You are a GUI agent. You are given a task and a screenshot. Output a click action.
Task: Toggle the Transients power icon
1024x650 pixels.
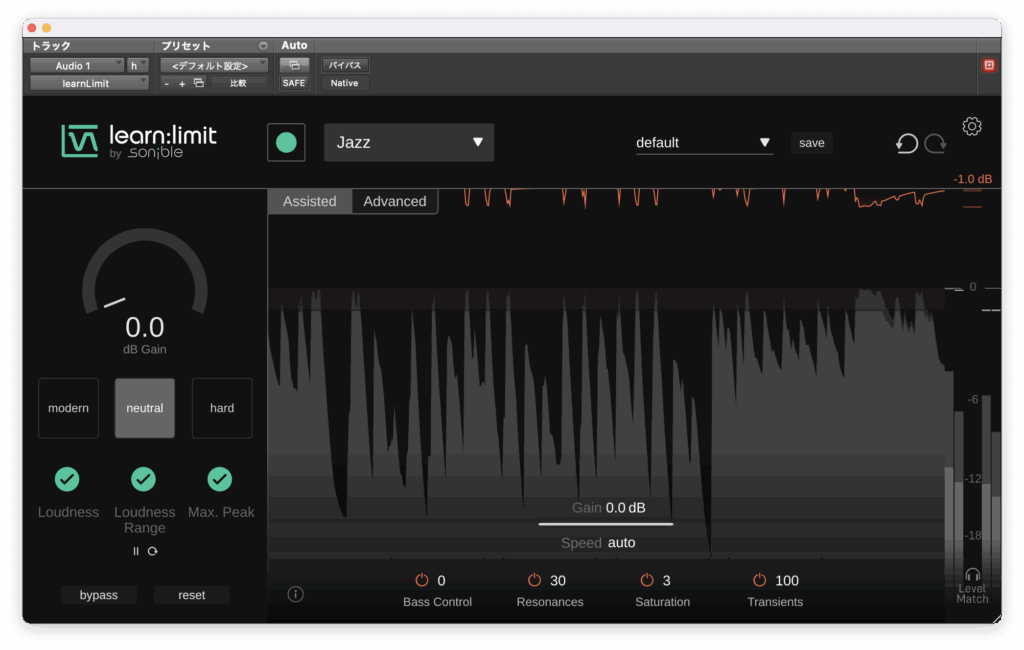tap(760, 580)
